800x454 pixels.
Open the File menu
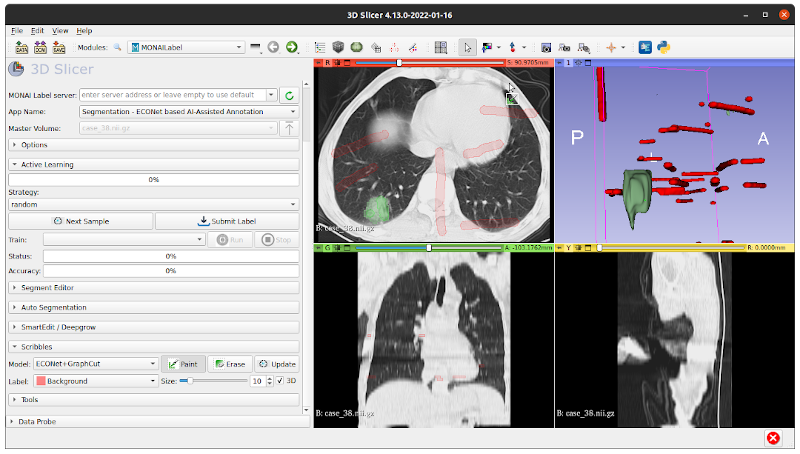(x=17, y=31)
